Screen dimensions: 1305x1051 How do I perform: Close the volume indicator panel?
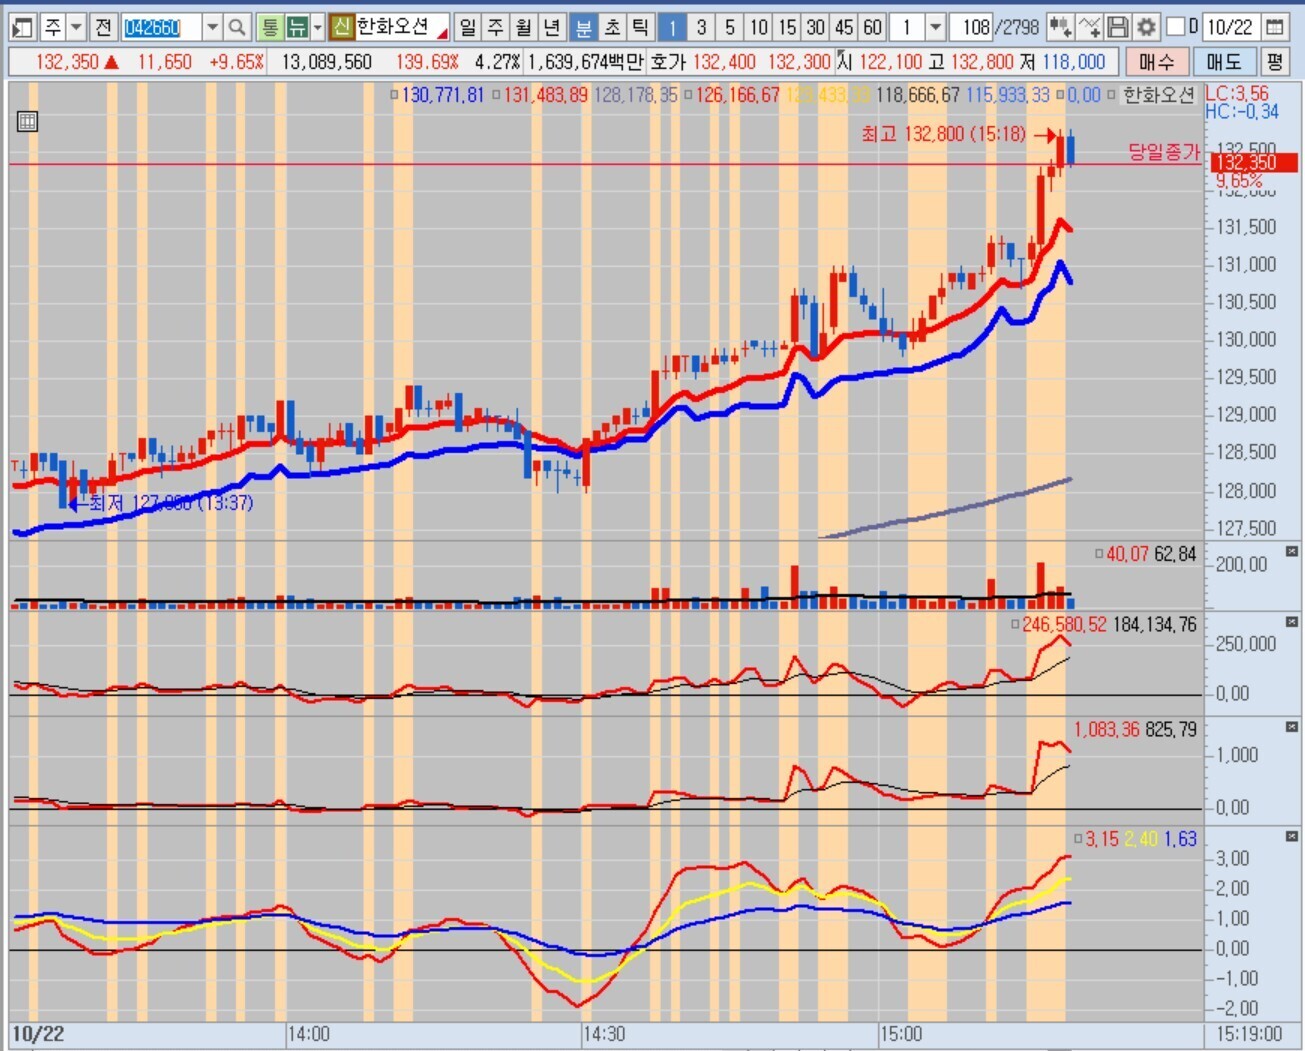pos(1291,552)
